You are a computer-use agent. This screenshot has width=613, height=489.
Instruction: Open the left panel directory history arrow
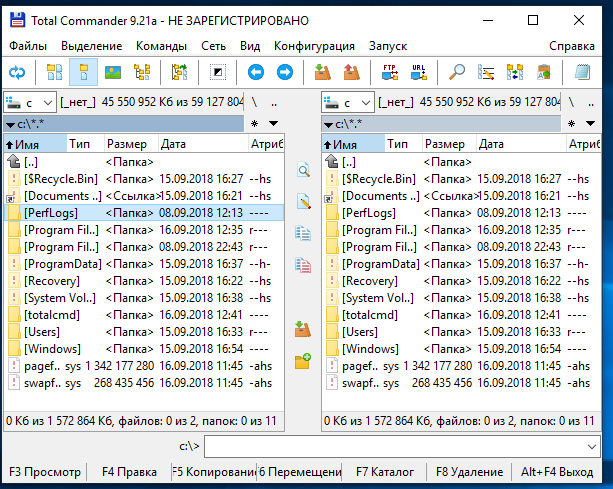[274, 124]
